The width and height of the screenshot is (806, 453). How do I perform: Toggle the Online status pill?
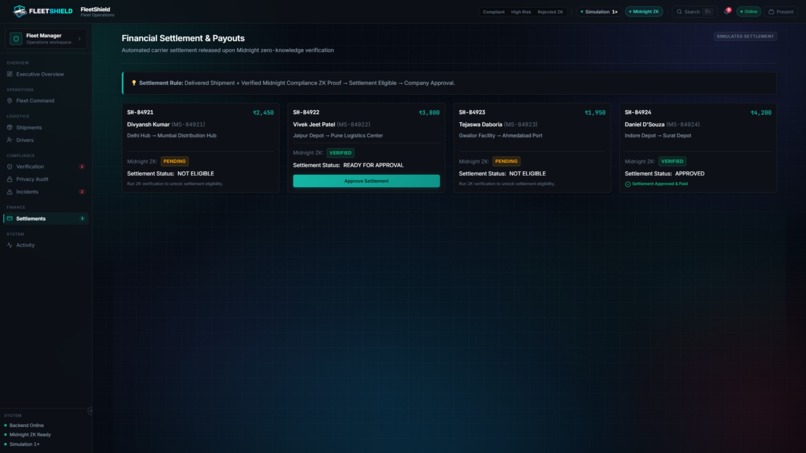pyautogui.click(x=748, y=11)
